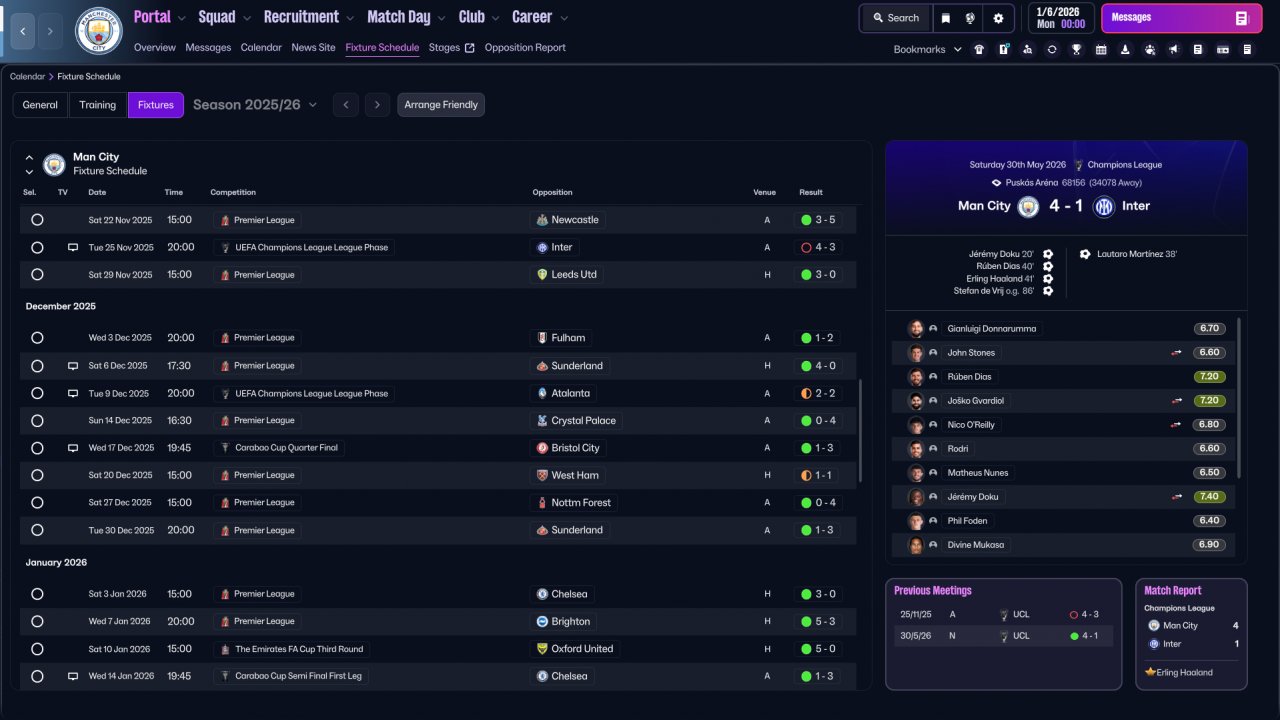The image size is (1280, 720).
Task: Open the Overview sub-menu item
Action: 154,47
